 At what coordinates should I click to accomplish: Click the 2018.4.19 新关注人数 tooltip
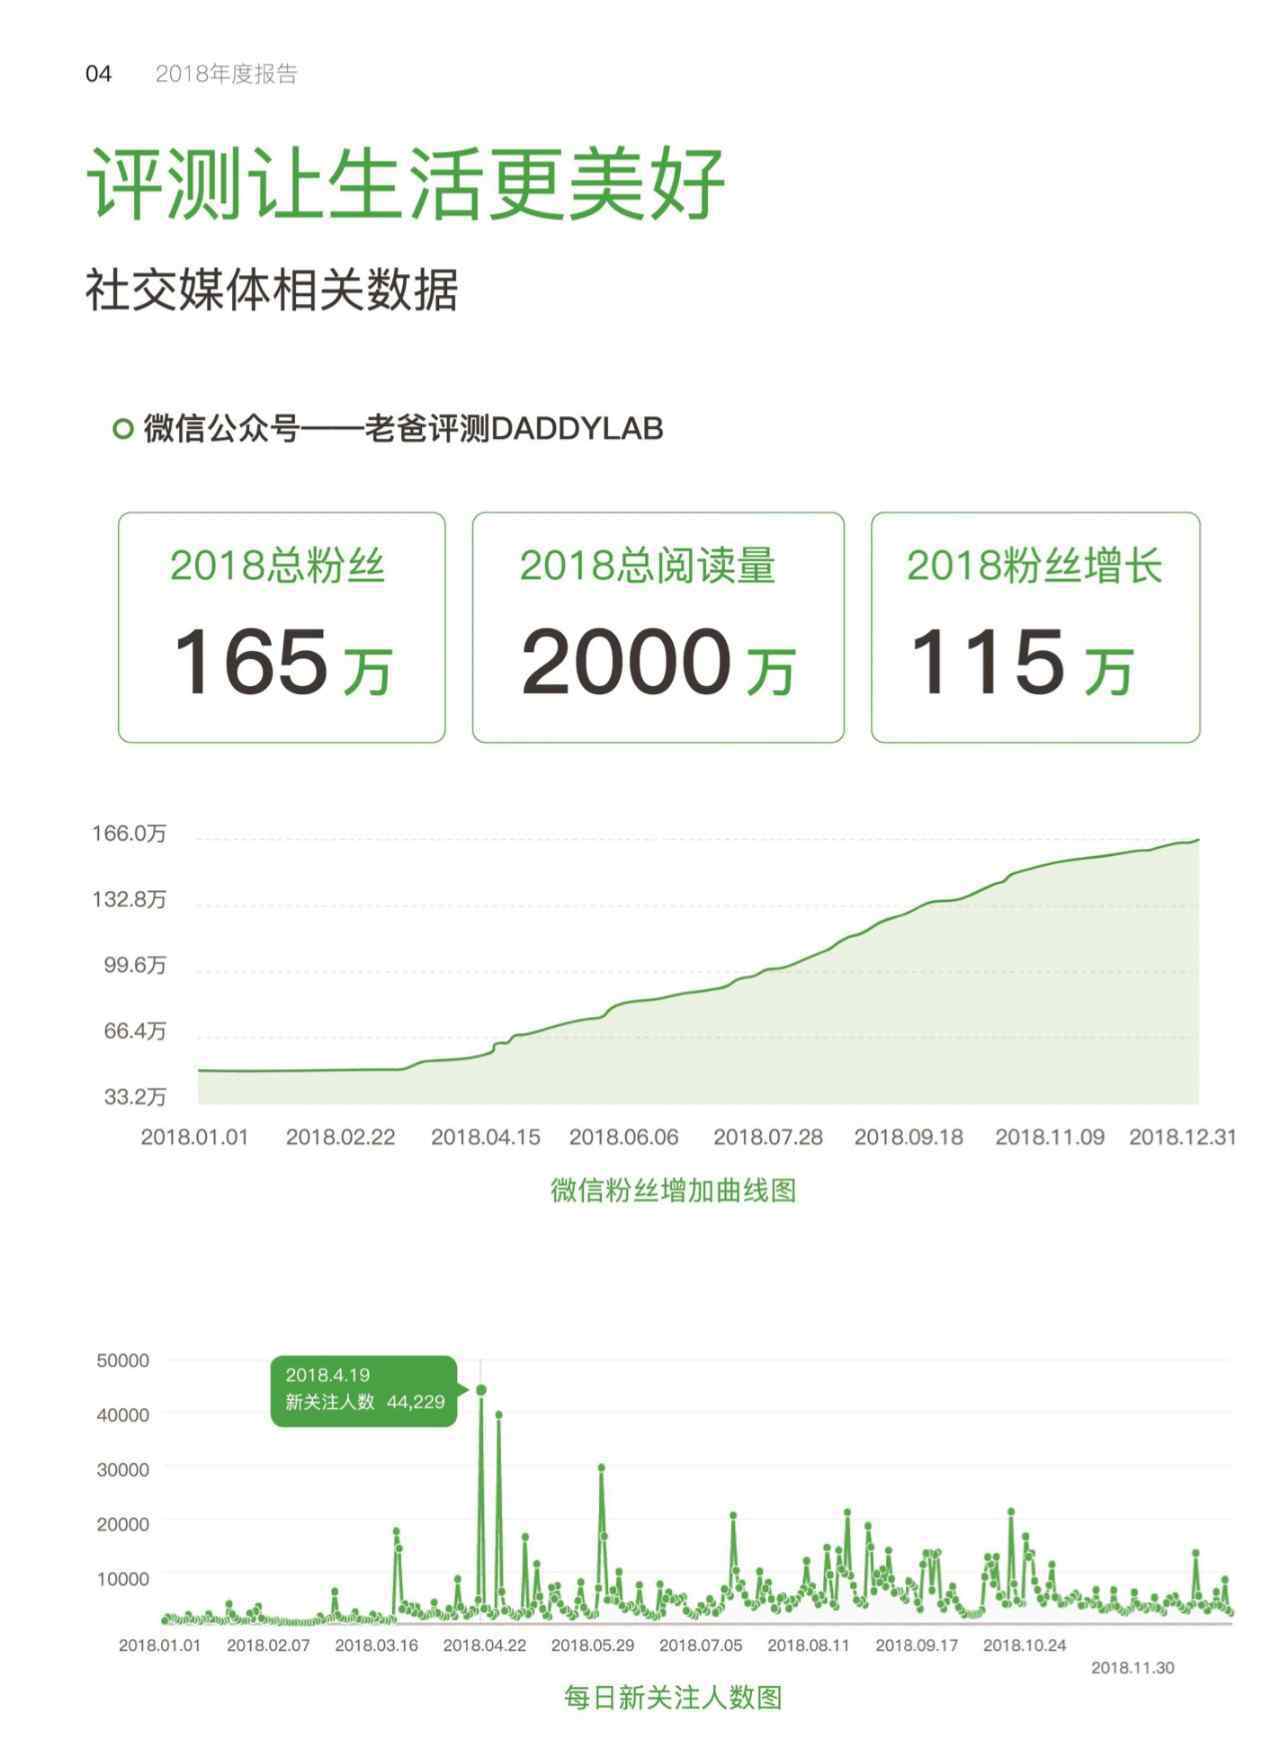(x=364, y=1389)
